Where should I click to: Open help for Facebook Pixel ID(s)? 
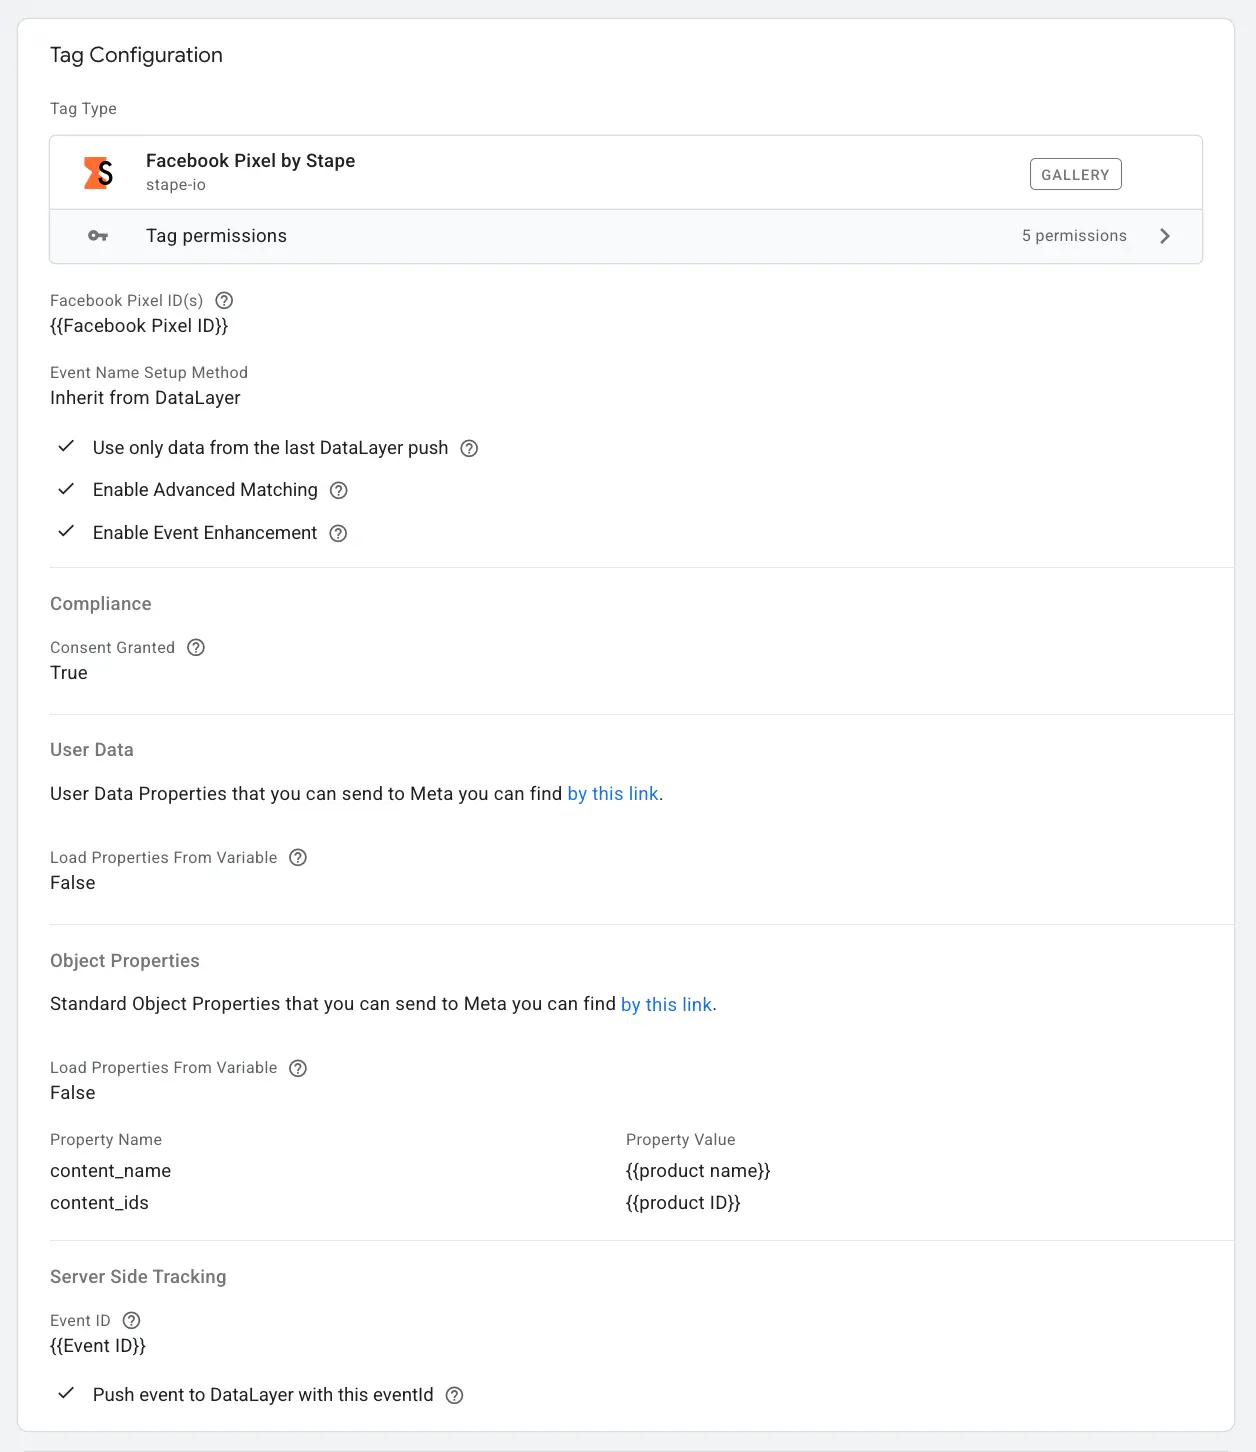[x=224, y=300]
